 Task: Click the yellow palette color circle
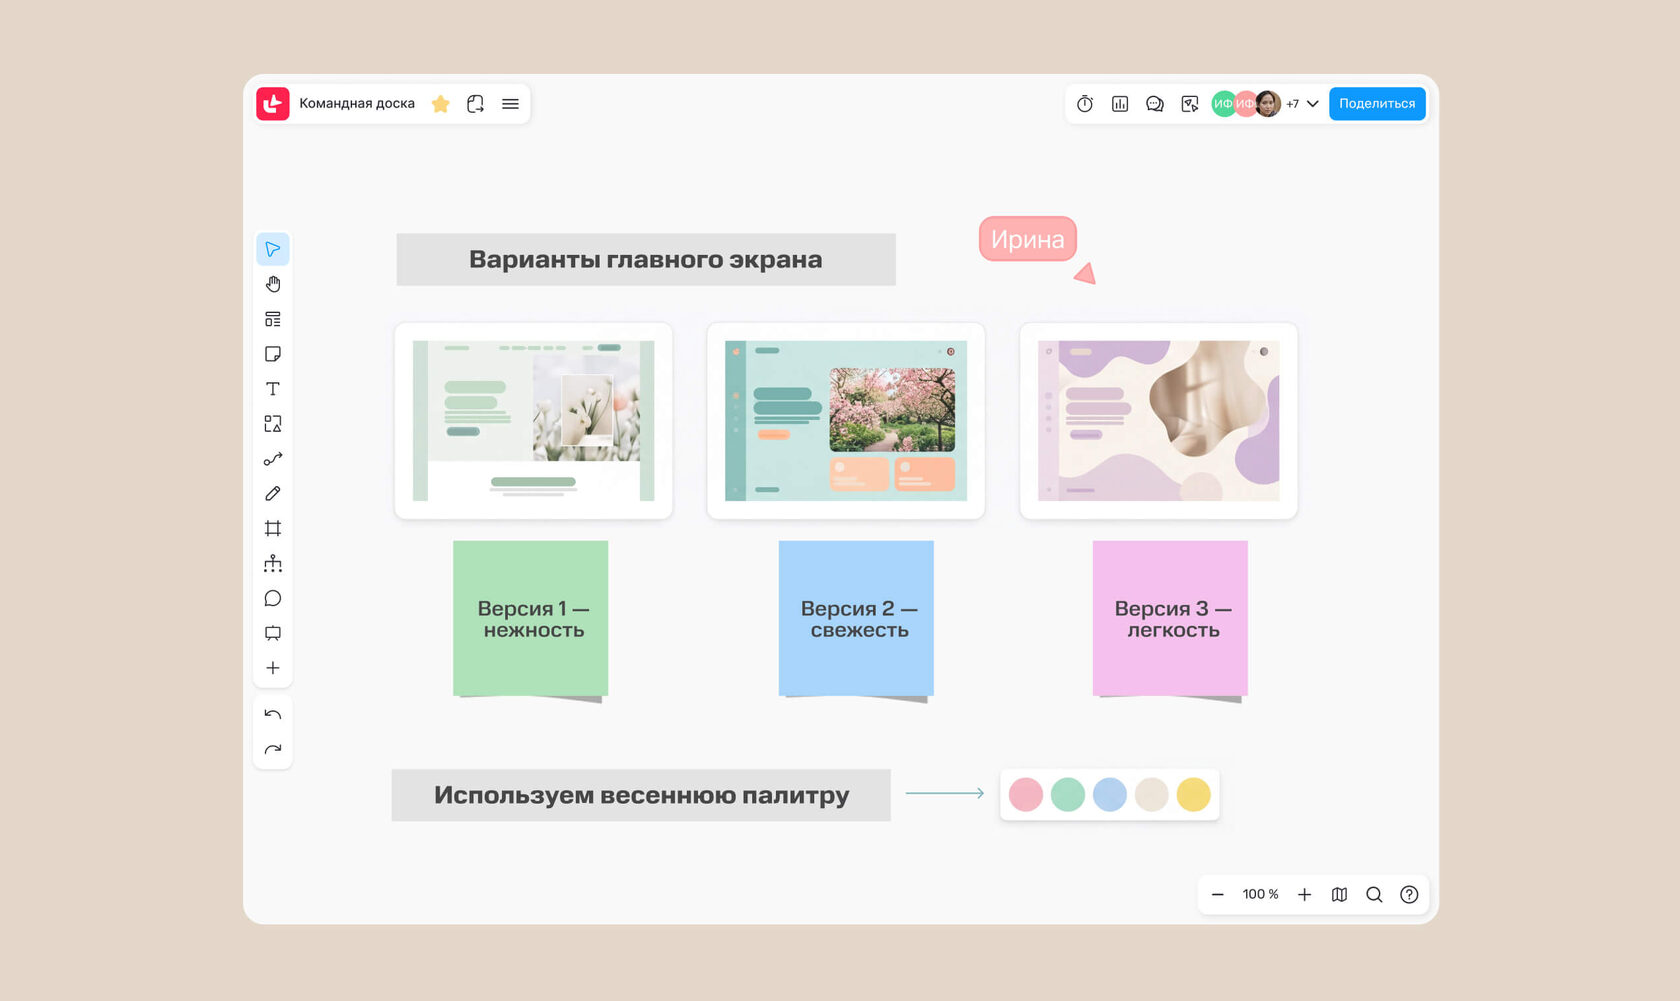[x=1193, y=795]
